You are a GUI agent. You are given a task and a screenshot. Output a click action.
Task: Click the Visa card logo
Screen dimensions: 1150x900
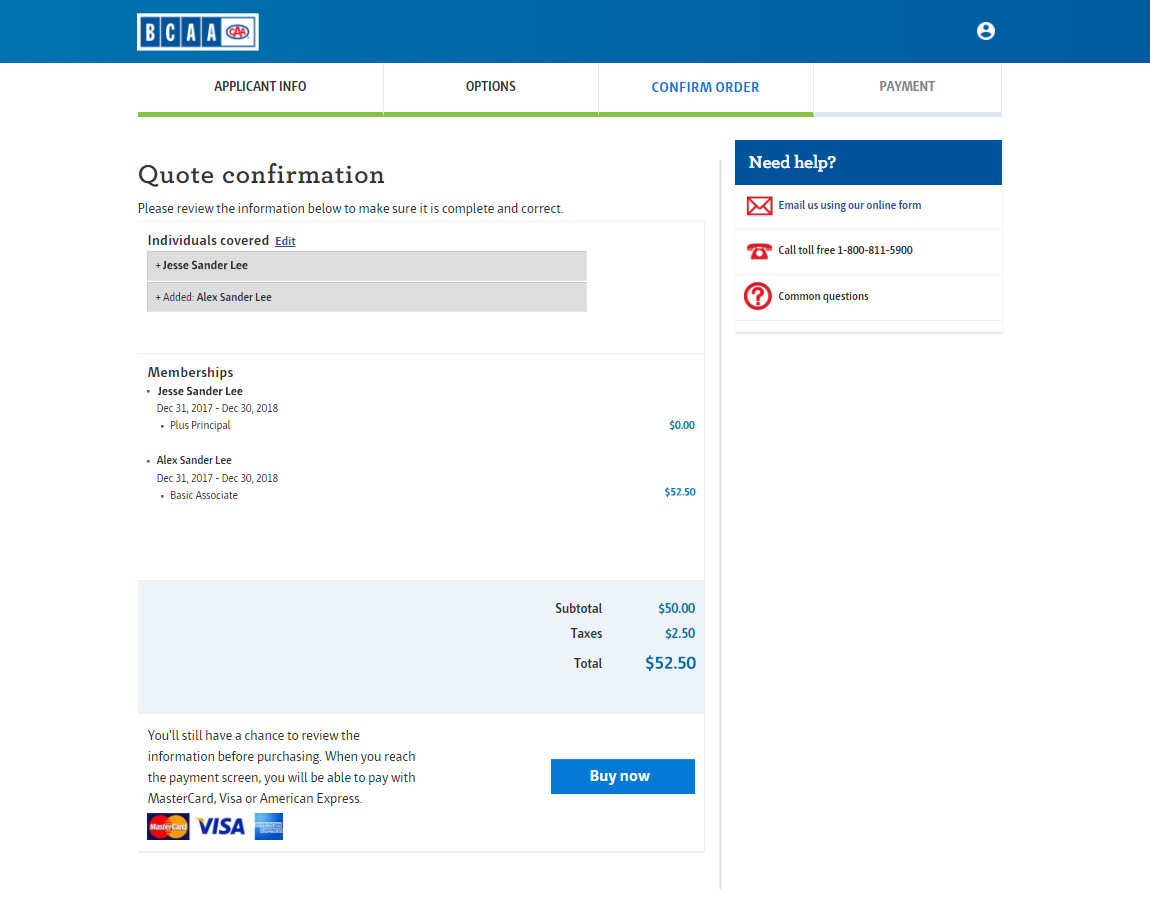click(221, 826)
